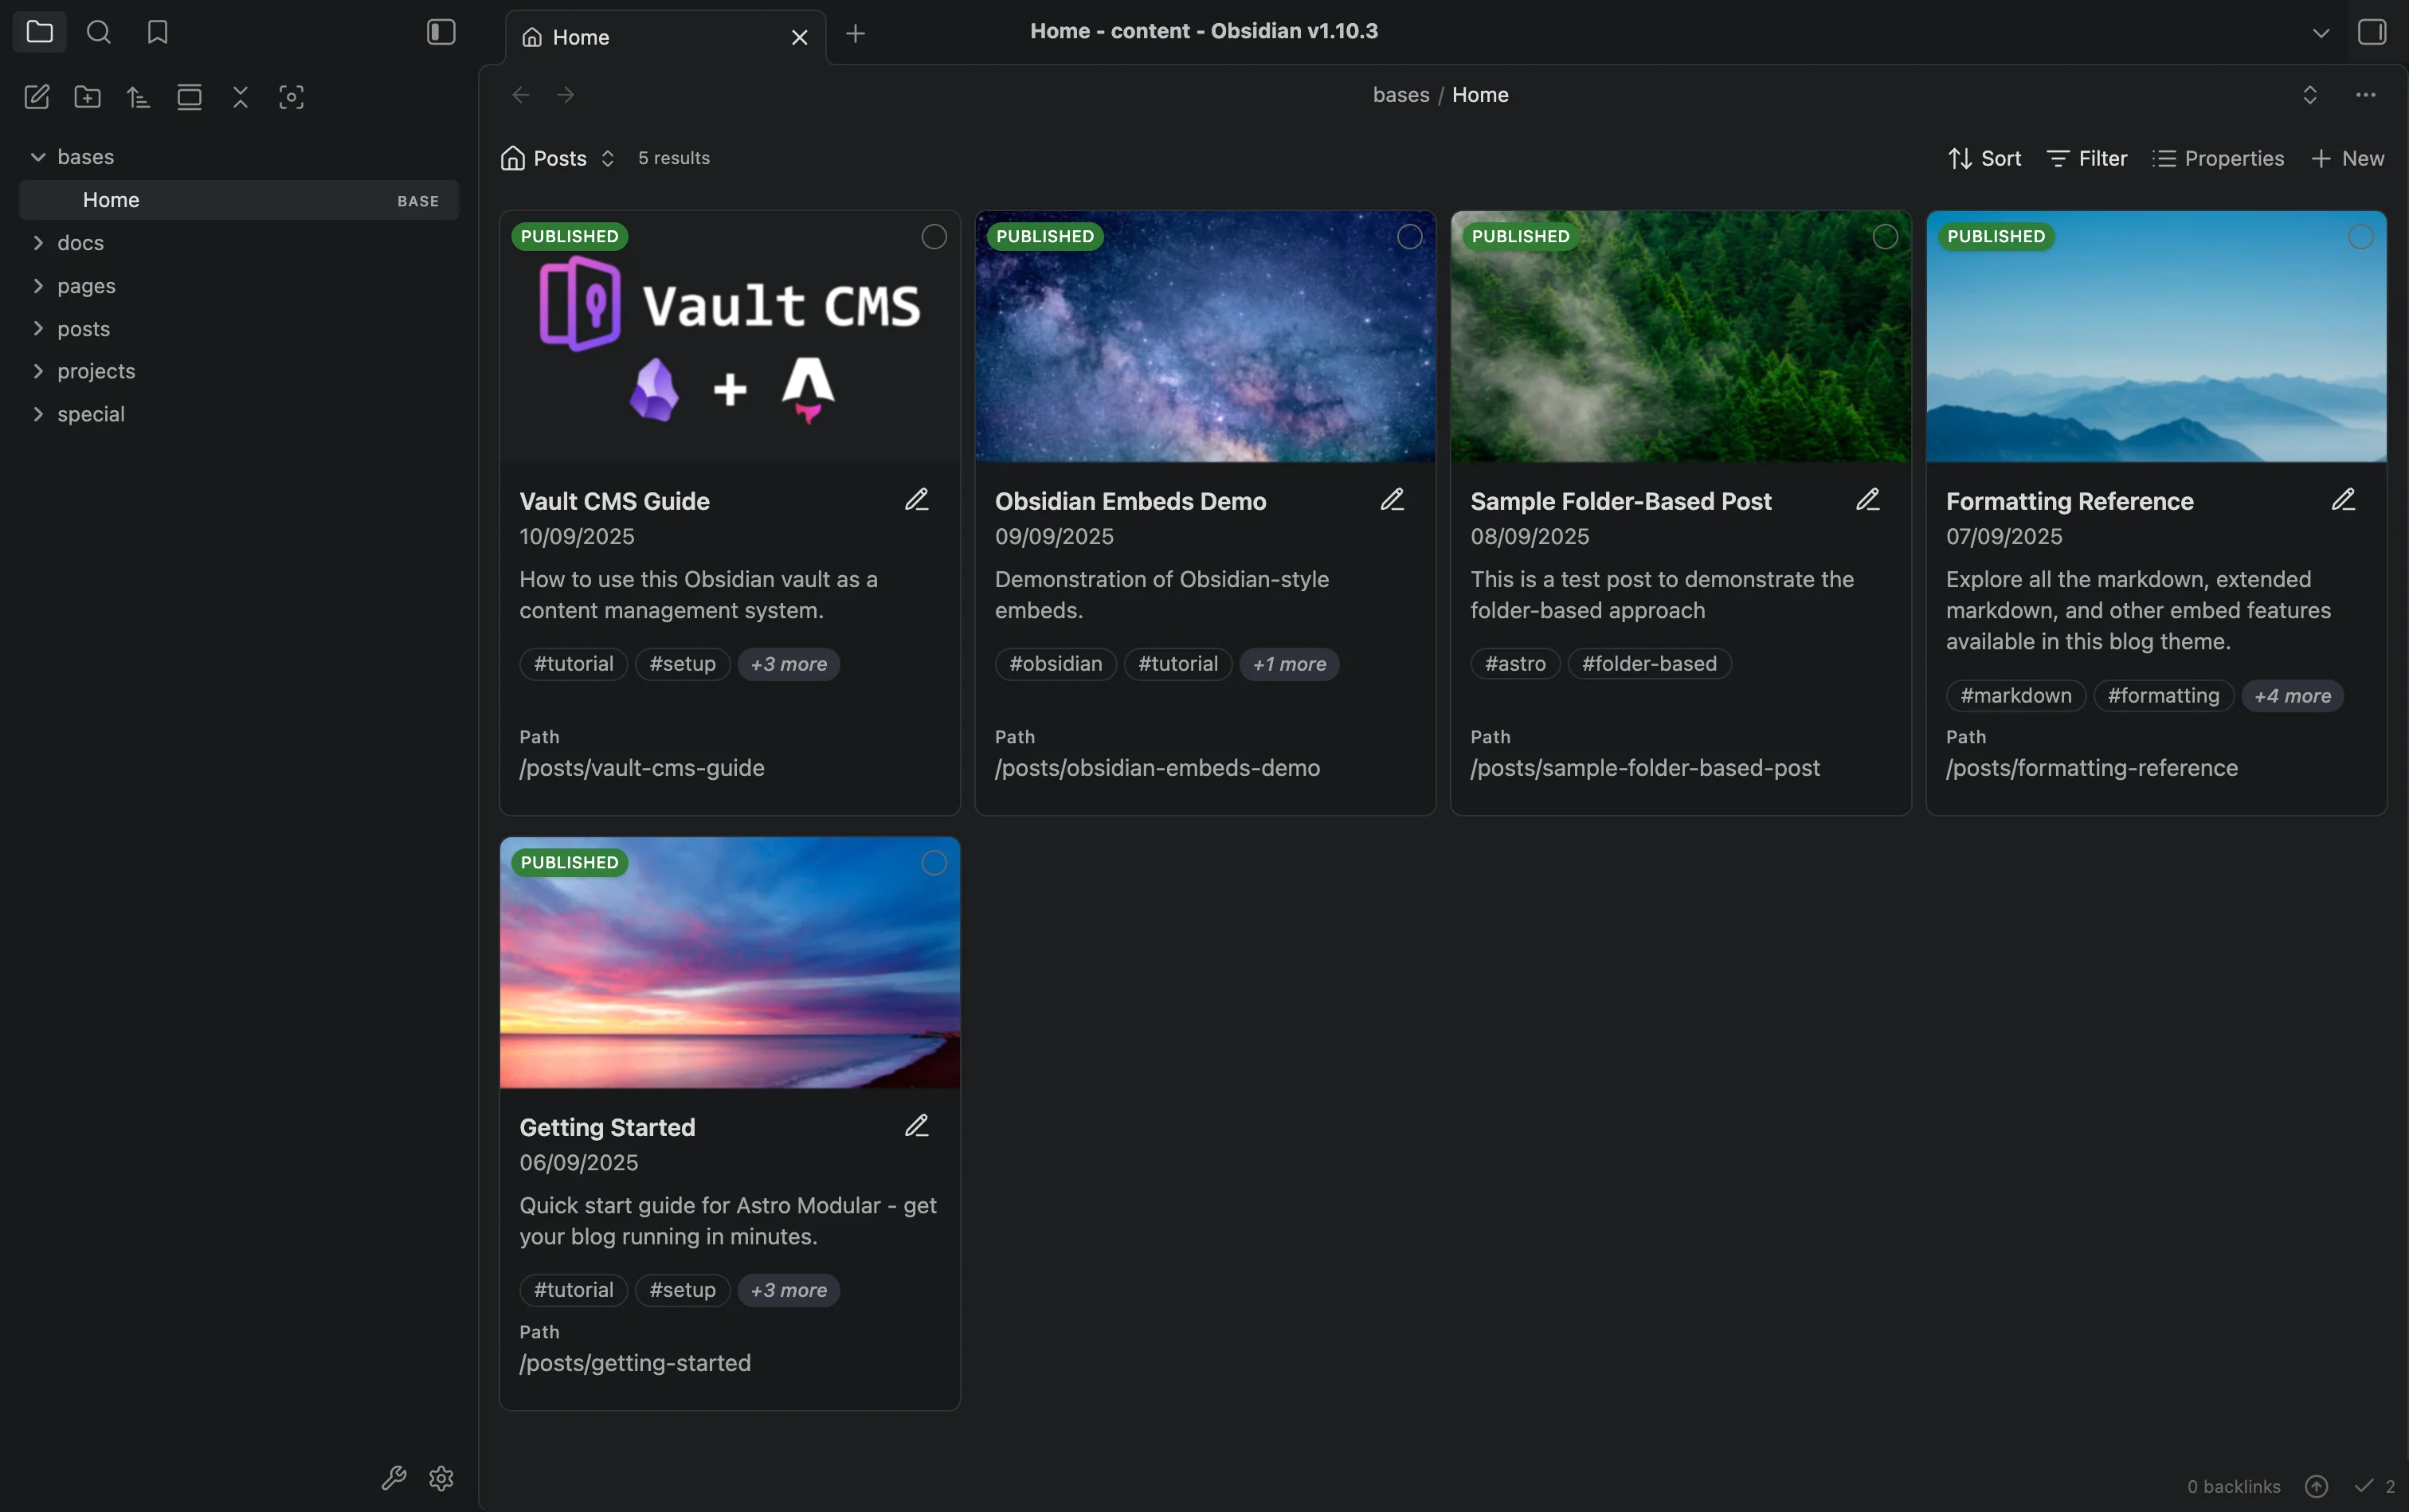Collapse the bases folder
This screenshot has width=2409, height=1512.
38,157
